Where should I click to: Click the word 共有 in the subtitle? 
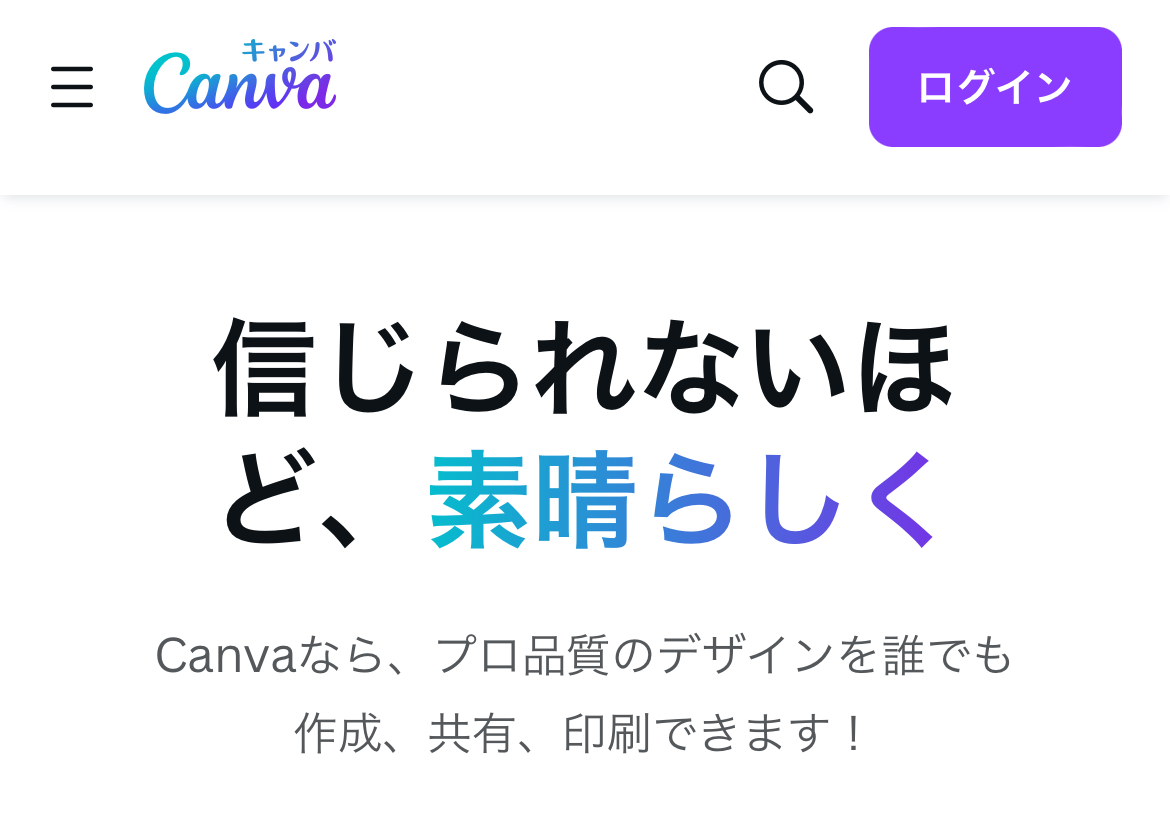click(x=472, y=733)
